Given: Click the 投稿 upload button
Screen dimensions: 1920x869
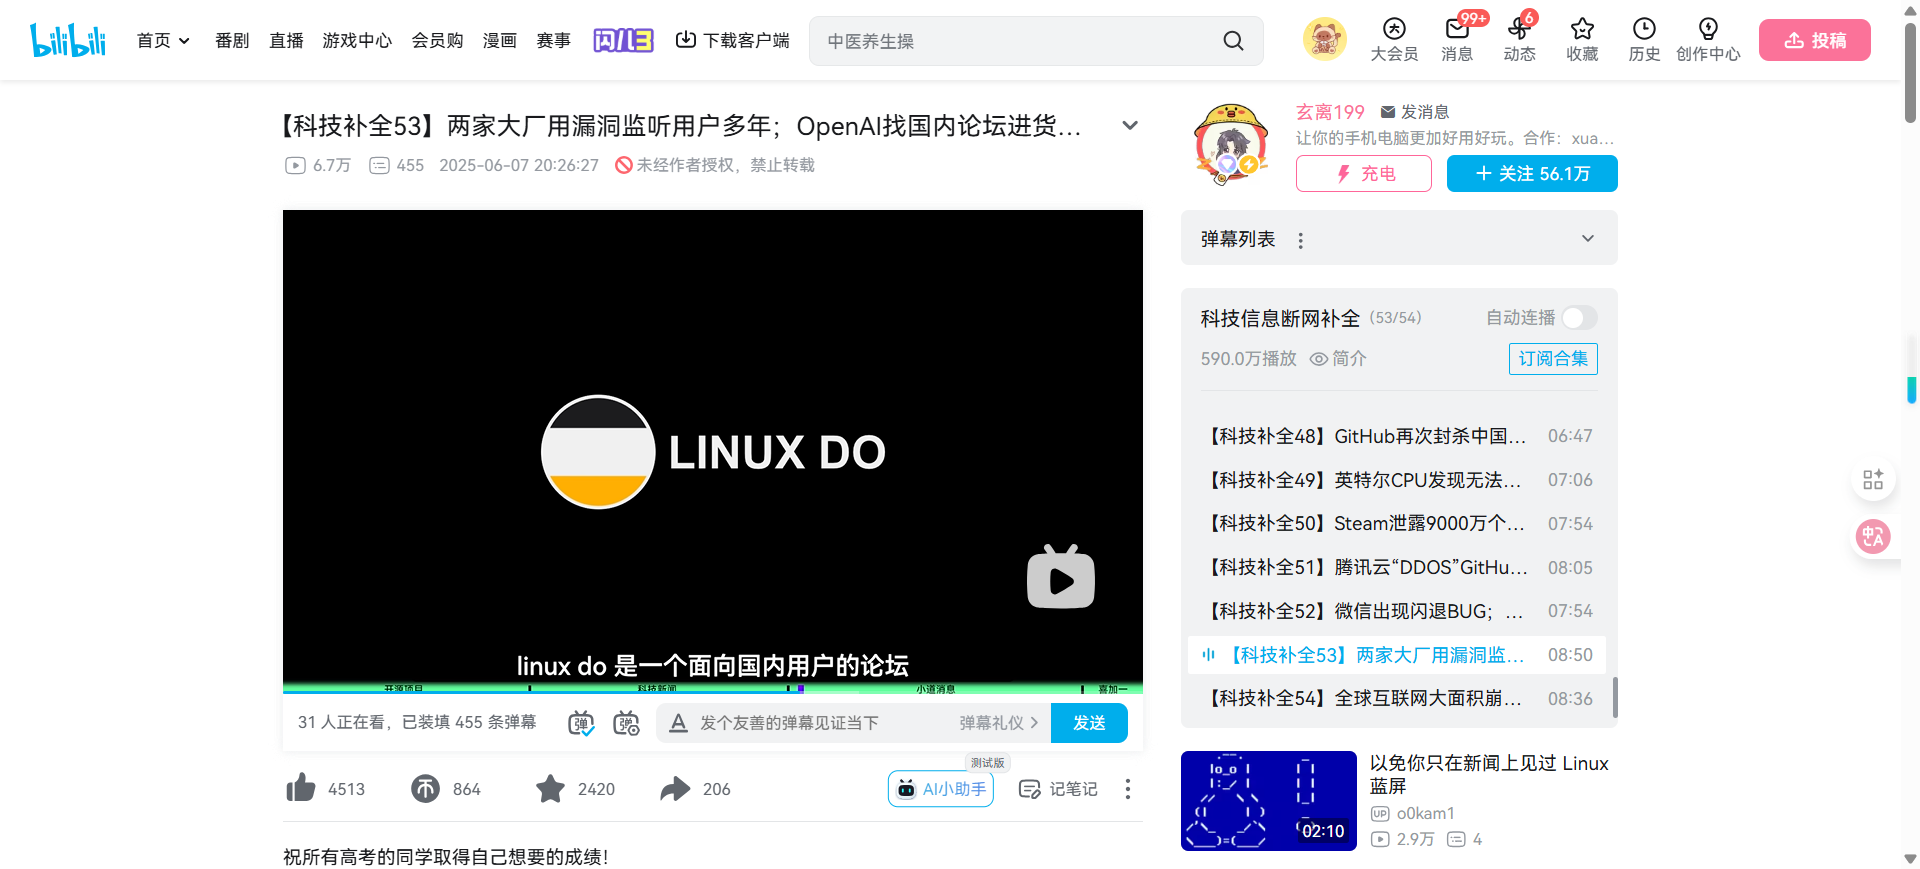Looking at the screenshot, I should (1814, 40).
